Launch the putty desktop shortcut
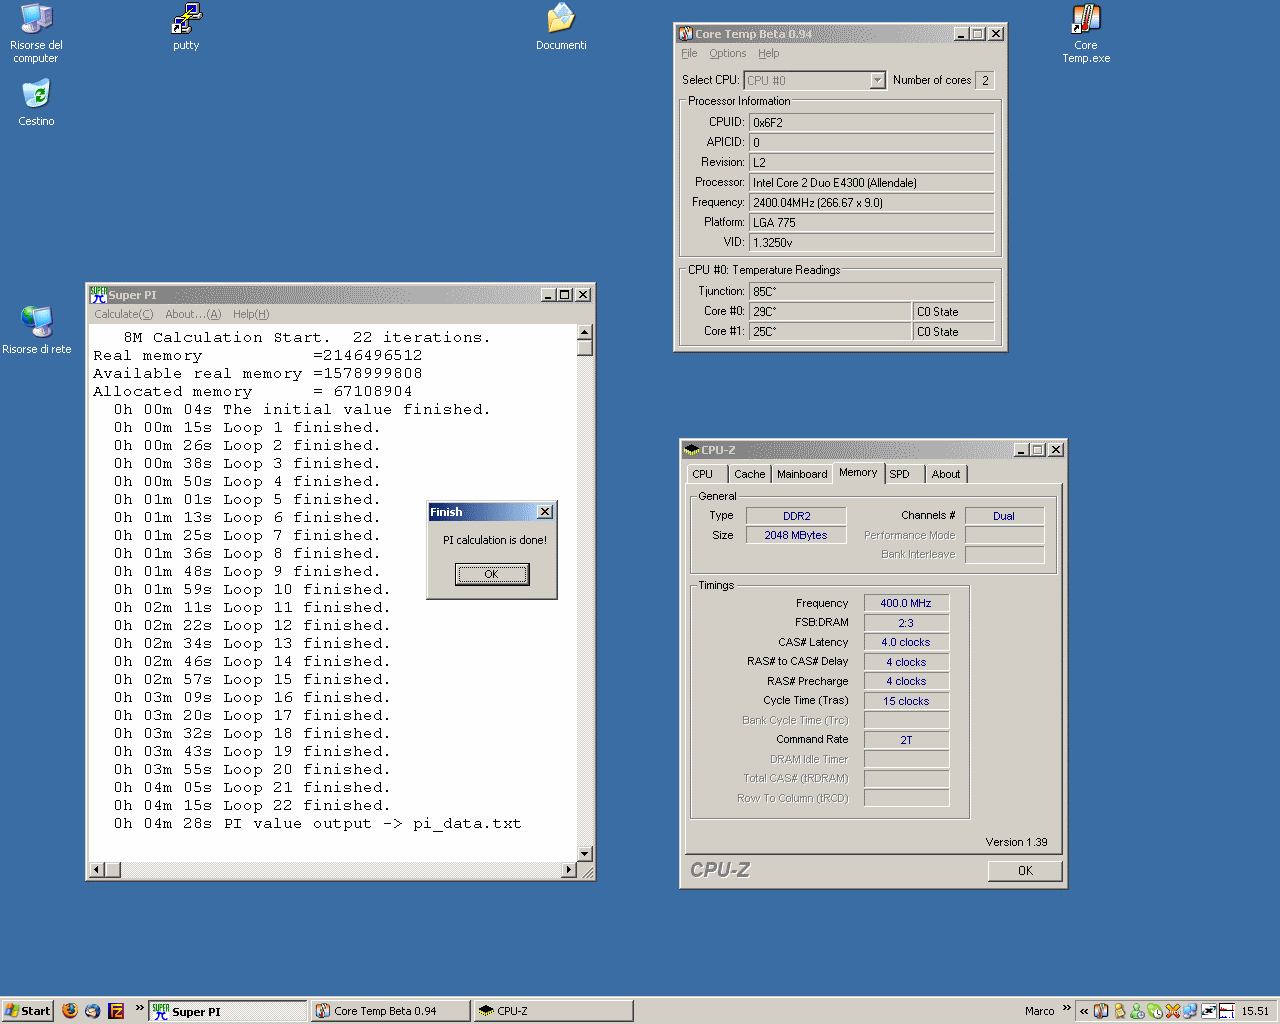 tap(186, 27)
